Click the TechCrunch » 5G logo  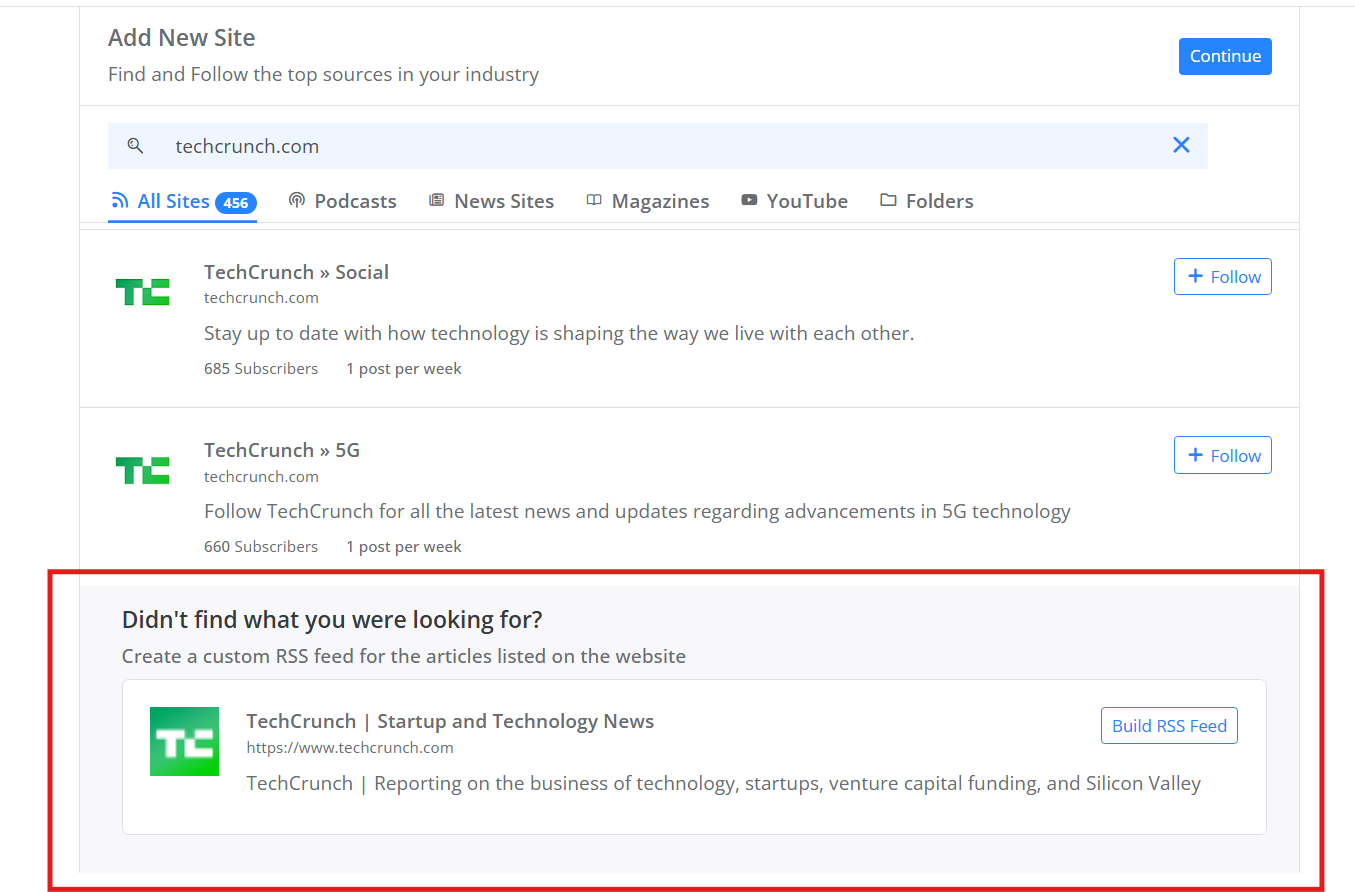click(x=142, y=470)
